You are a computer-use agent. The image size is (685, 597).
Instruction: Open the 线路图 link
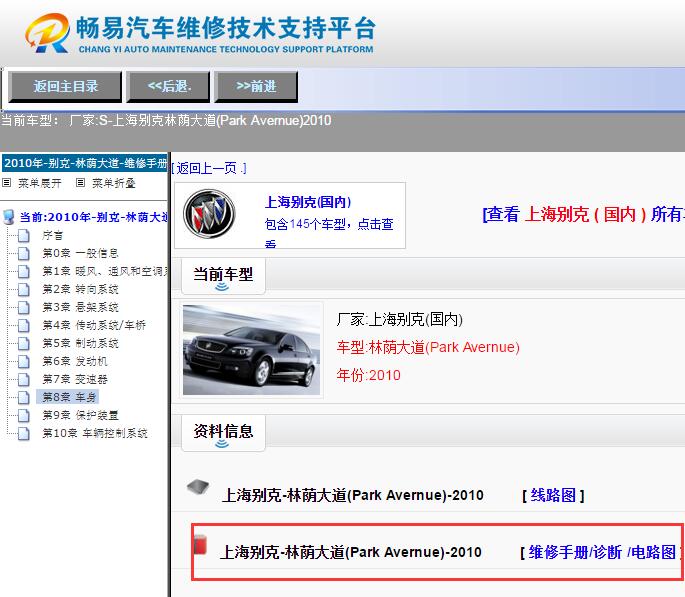click(553, 495)
